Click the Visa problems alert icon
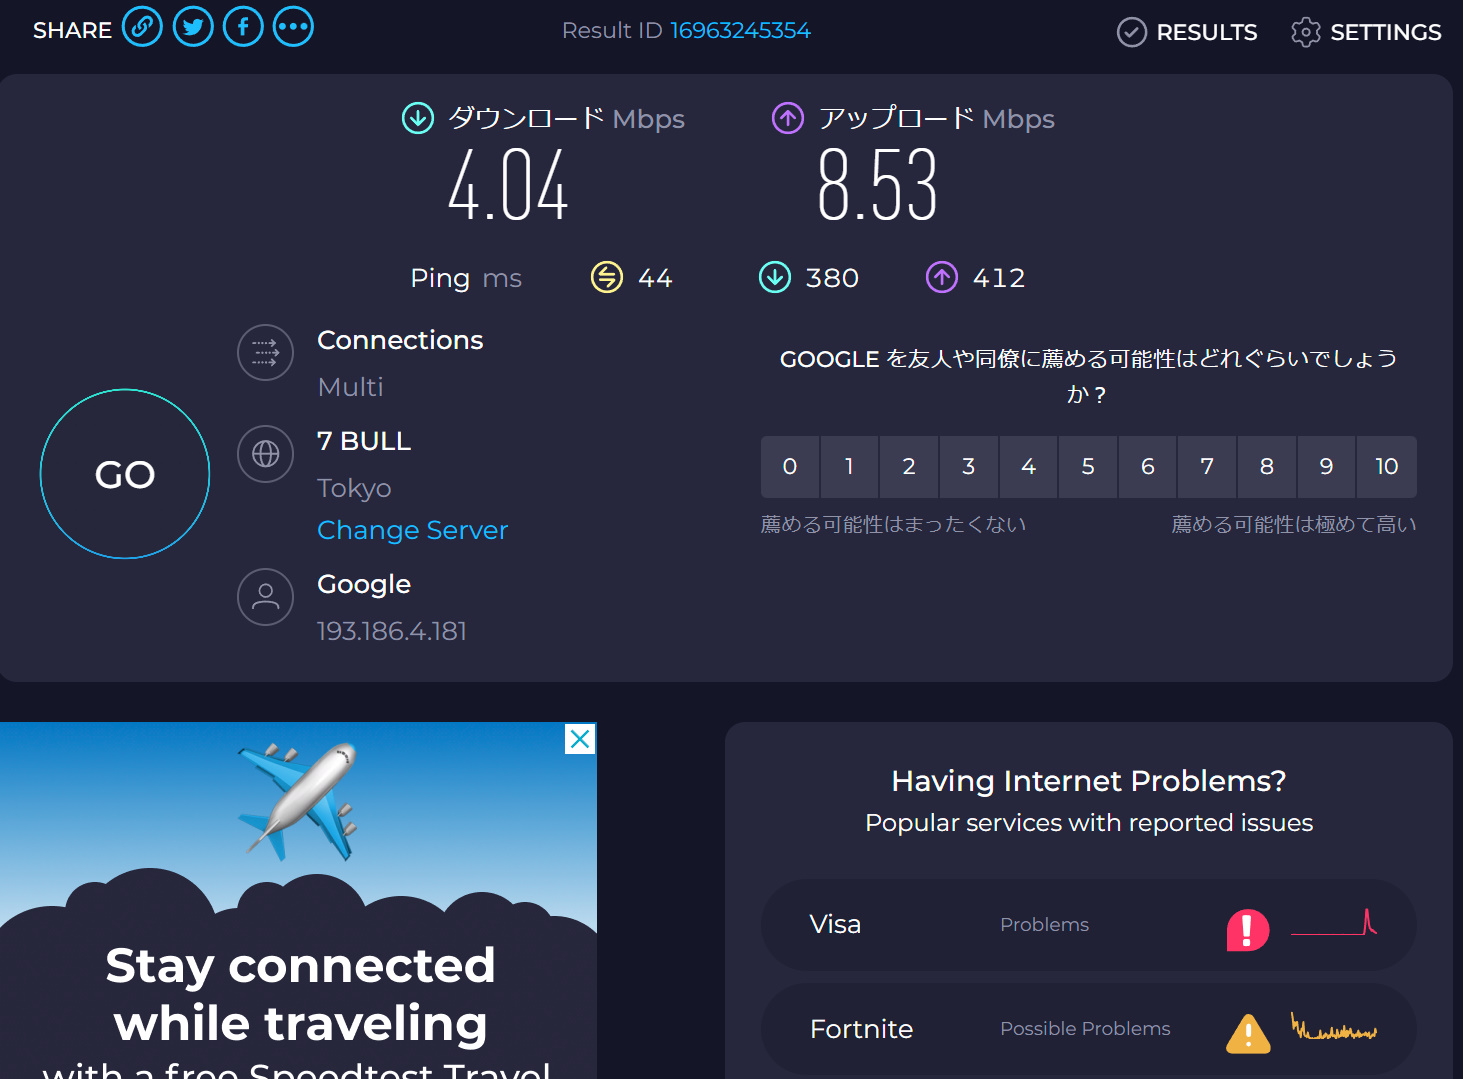The image size is (1463, 1079). [1247, 929]
